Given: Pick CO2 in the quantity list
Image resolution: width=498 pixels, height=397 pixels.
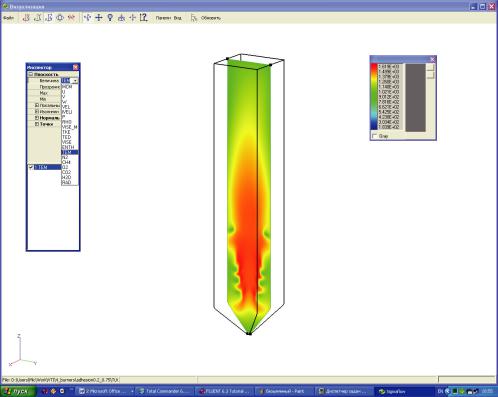Looking at the screenshot, I should [70, 172].
